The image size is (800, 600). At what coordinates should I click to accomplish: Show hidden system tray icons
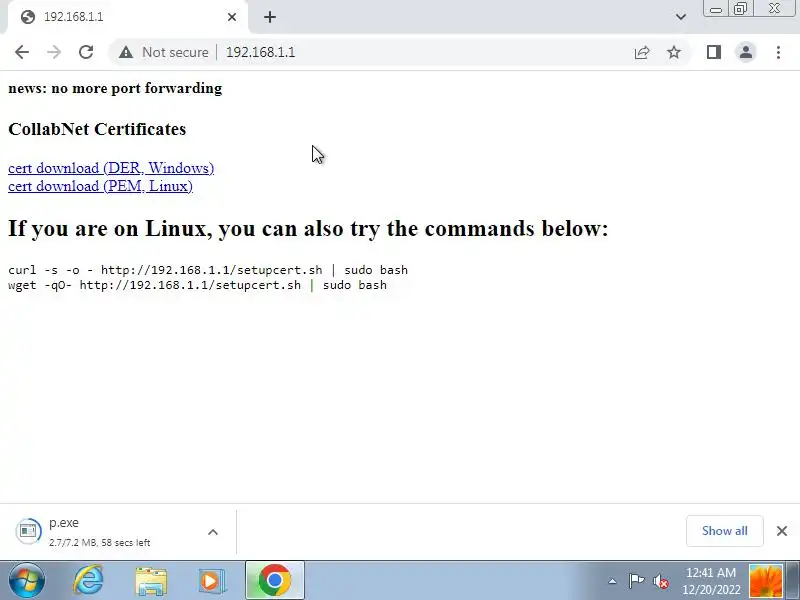tap(612, 581)
